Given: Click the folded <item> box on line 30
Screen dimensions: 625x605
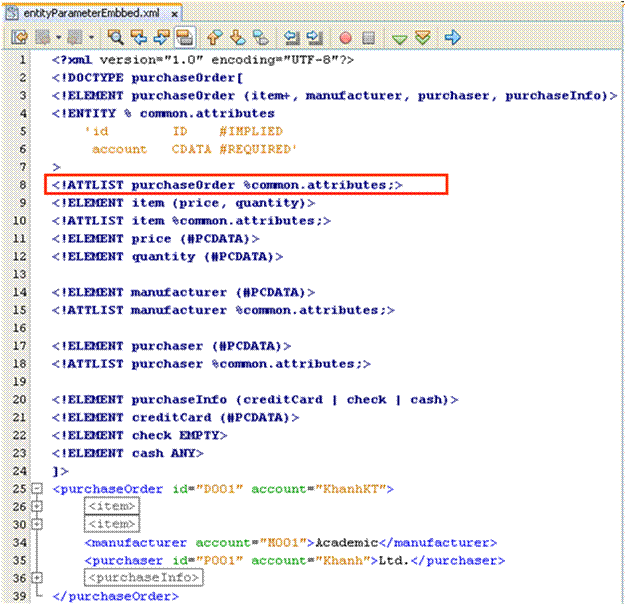Looking at the screenshot, I should [112, 524].
